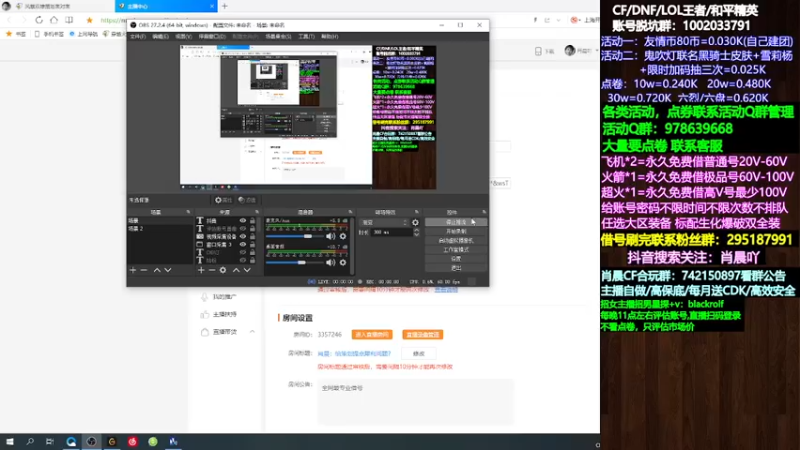This screenshot has width=800, height=450.
Task: Hide the video capture device source
Action: click(x=243, y=236)
